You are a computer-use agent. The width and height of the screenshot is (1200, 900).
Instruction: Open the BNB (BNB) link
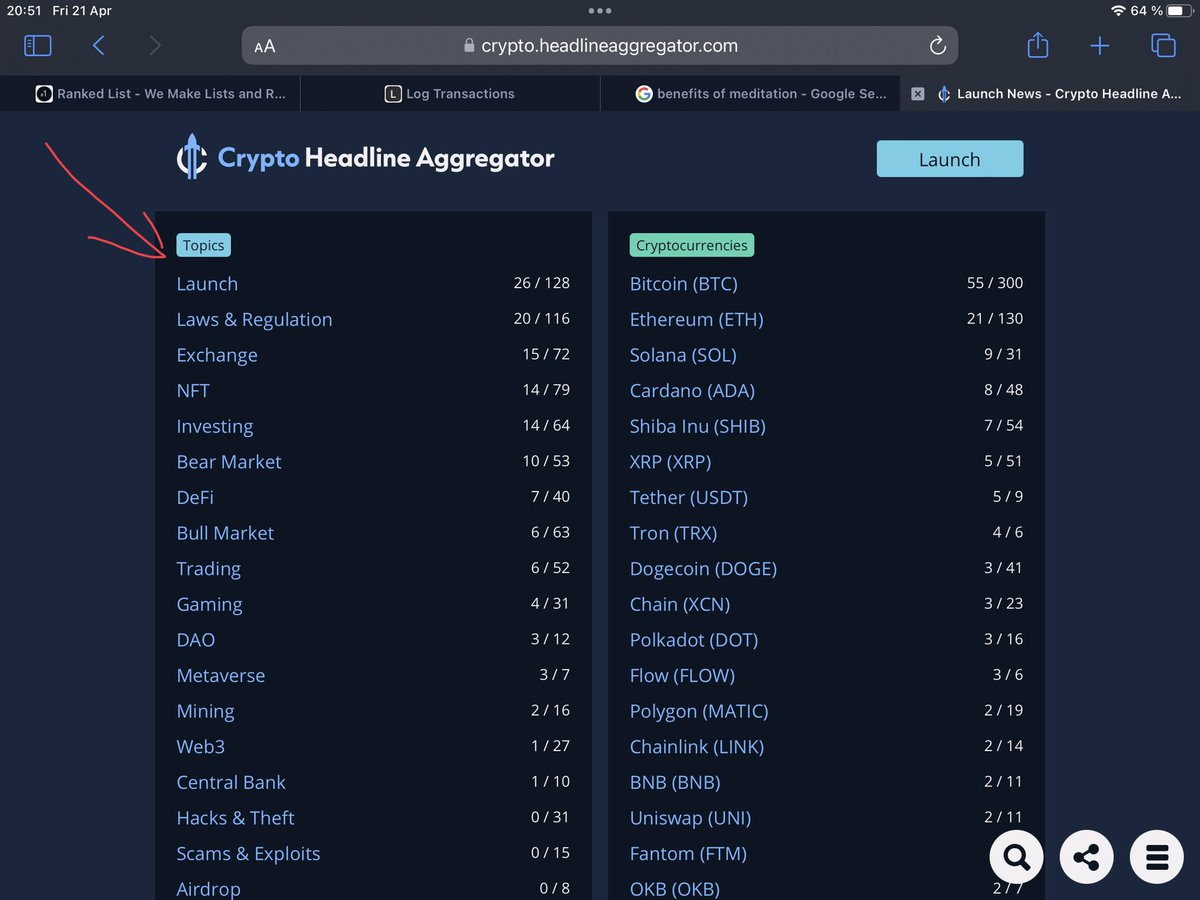point(675,783)
